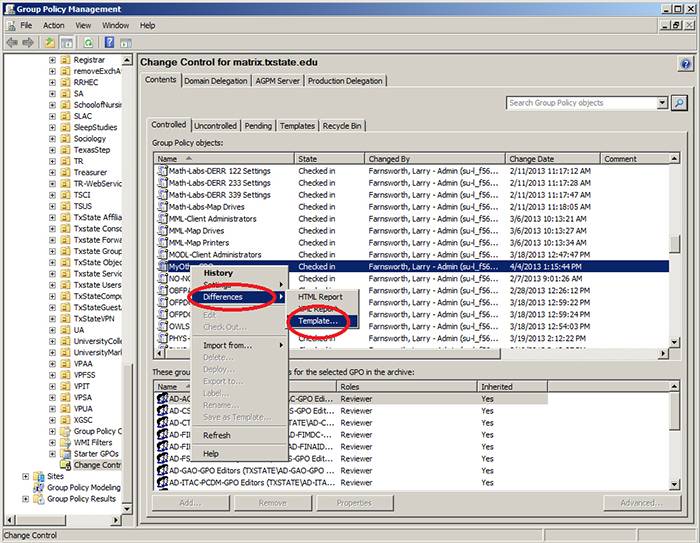This screenshot has width=700, height=543.
Task: Click the green Refresh toolbar icon
Action: (88, 43)
